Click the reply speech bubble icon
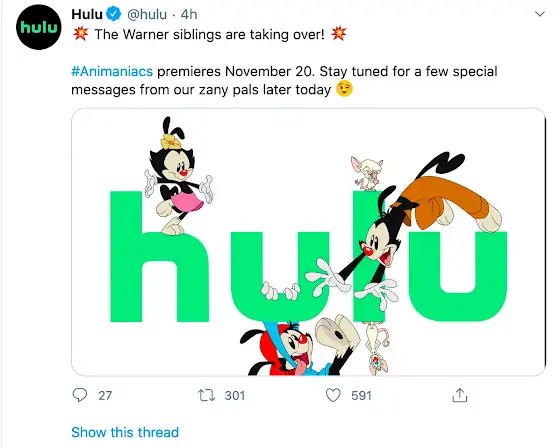This screenshot has height=448, width=560. 80,395
